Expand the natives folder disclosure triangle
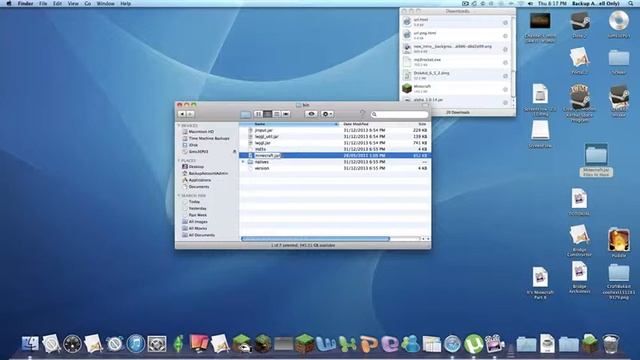This screenshot has width=640, height=360. click(244, 162)
